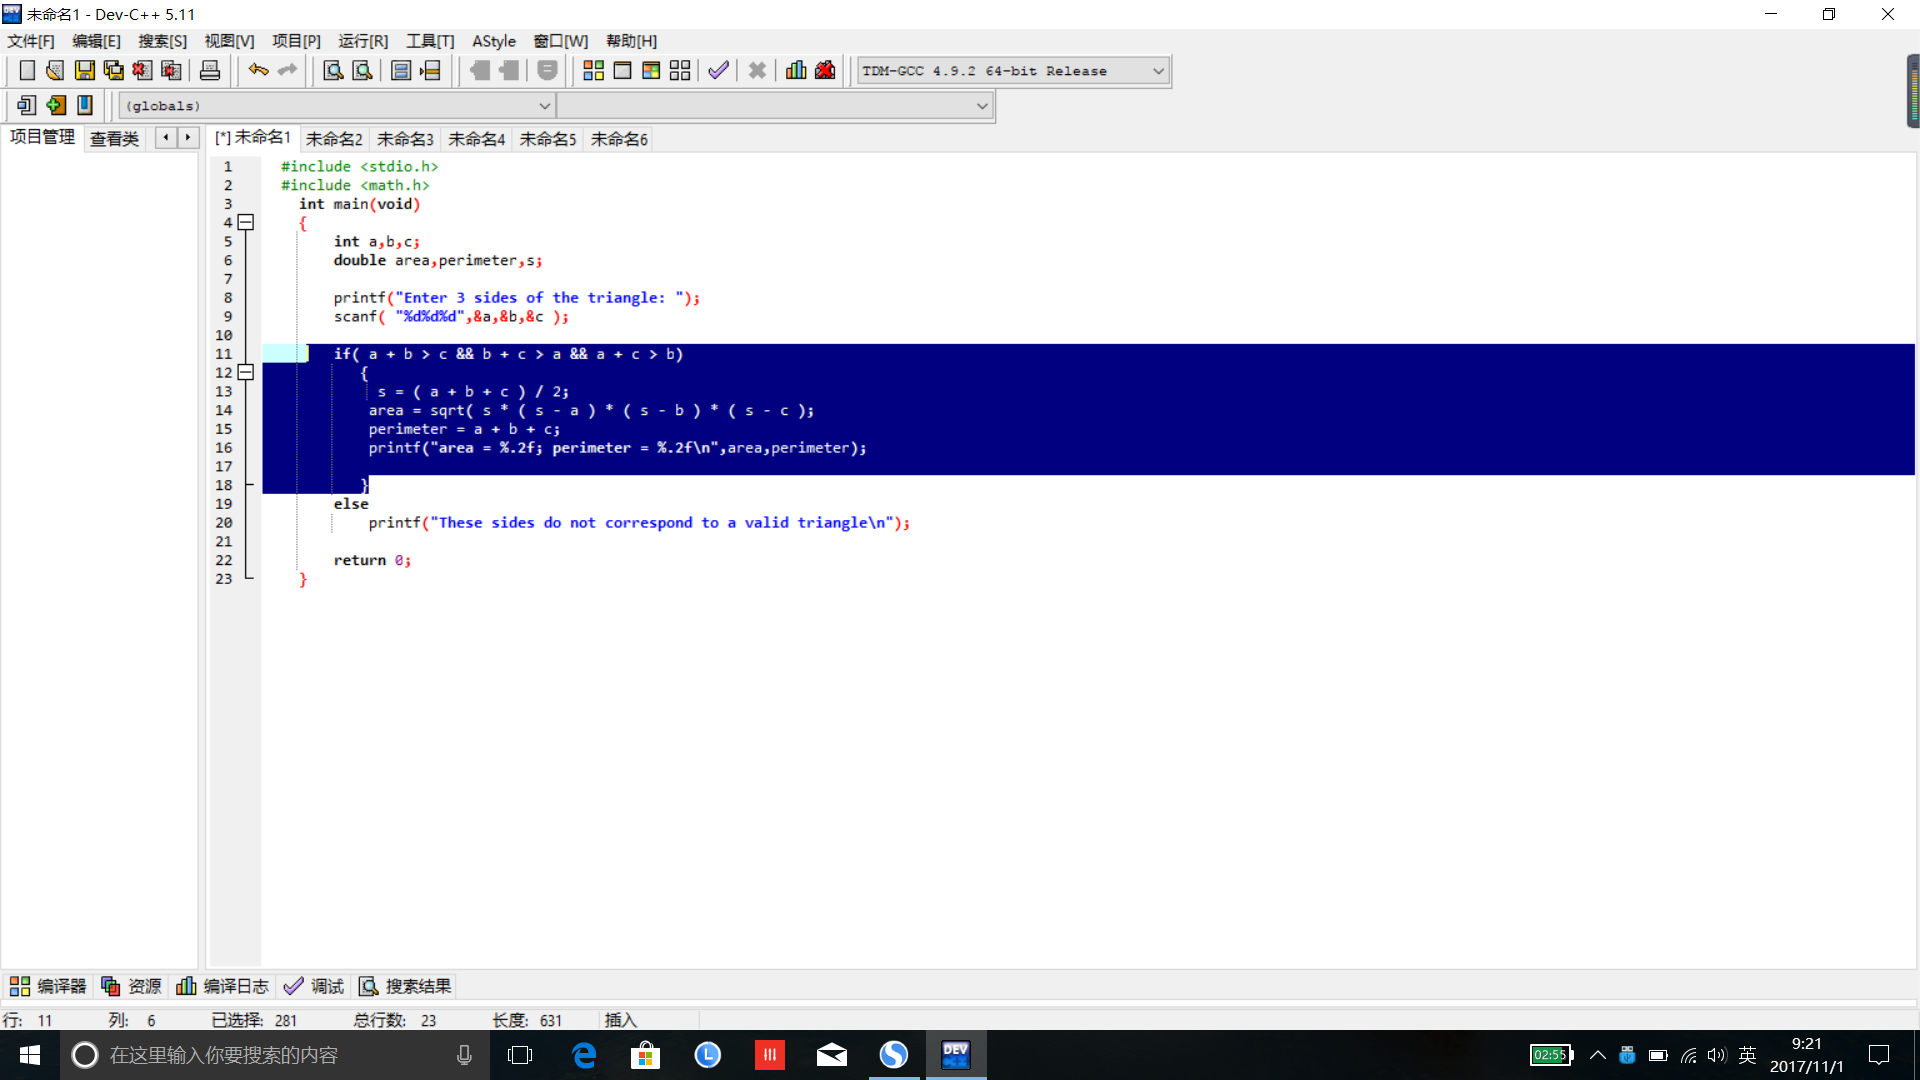Switch to the 未命名4 editor tab
Image resolution: width=1920 pixels, height=1080 pixels.
[476, 139]
